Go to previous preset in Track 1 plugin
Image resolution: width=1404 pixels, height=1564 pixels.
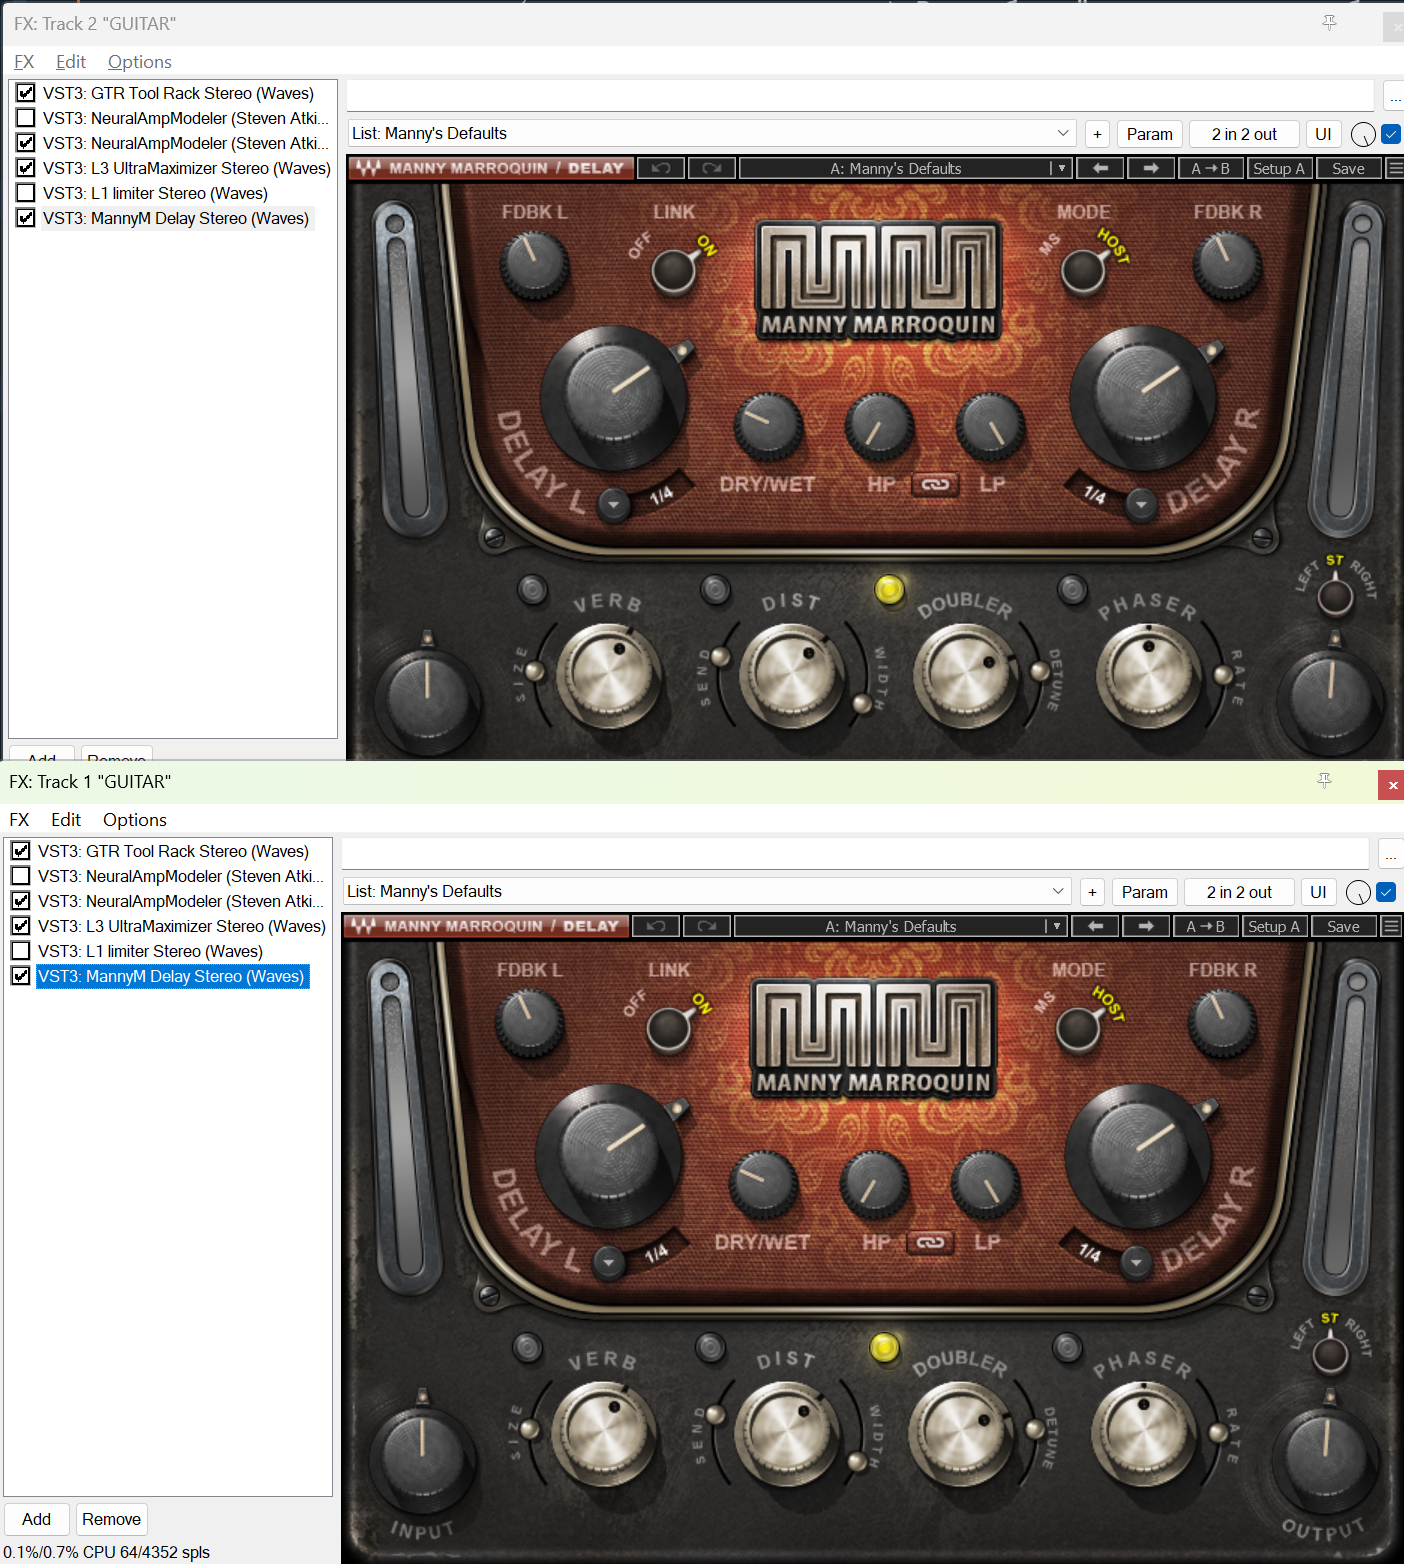[x=1096, y=926]
